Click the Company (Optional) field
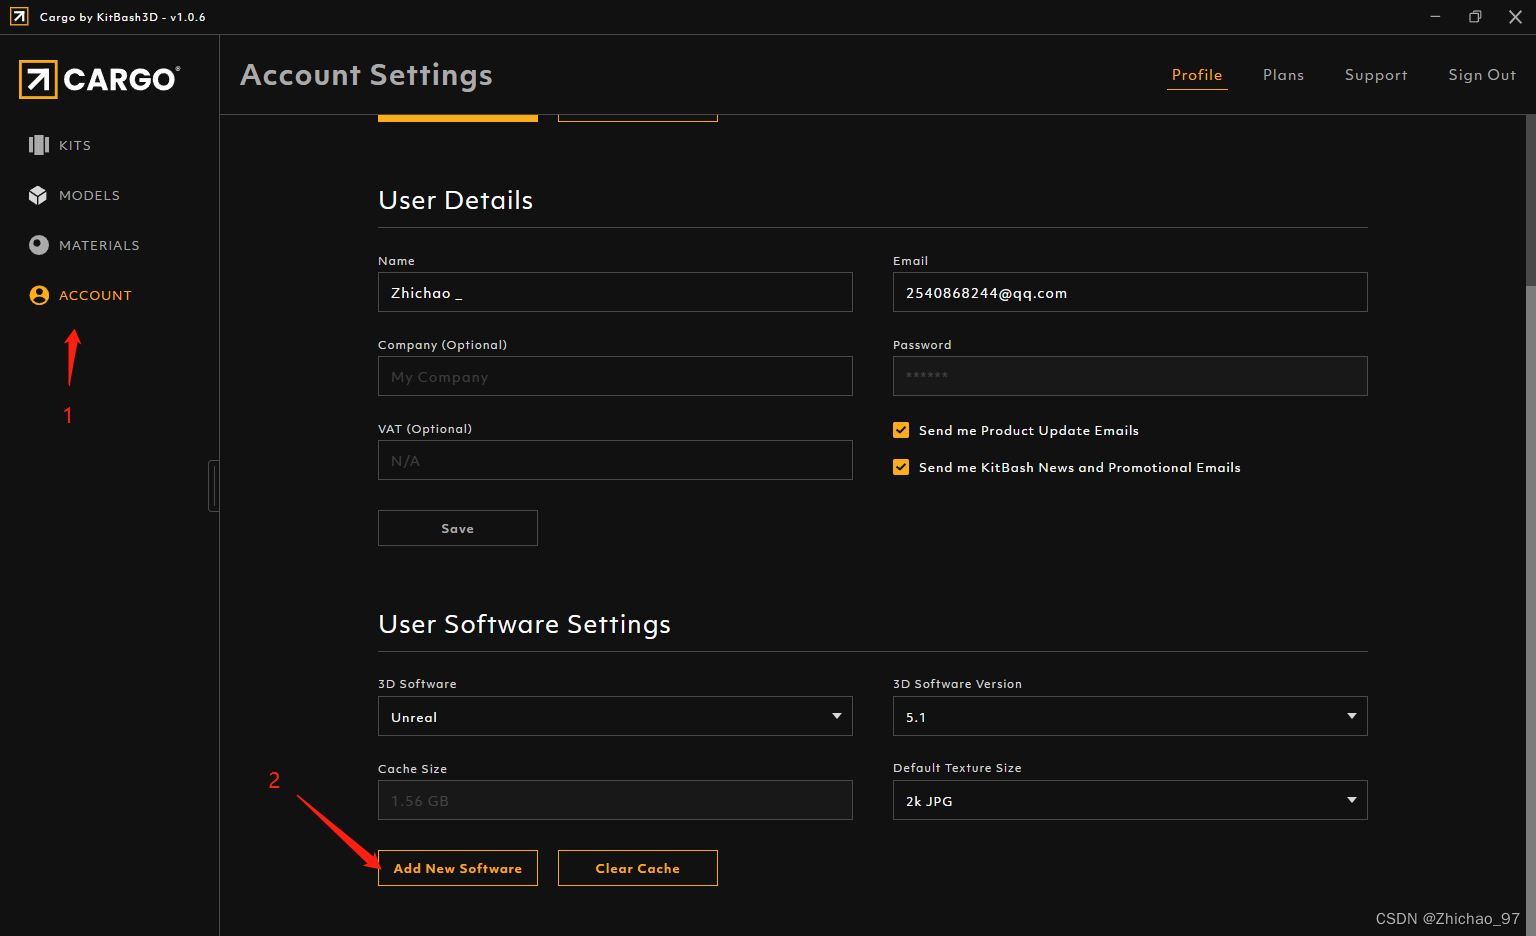Image resolution: width=1536 pixels, height=936 pixels. (x=615, y=376)
